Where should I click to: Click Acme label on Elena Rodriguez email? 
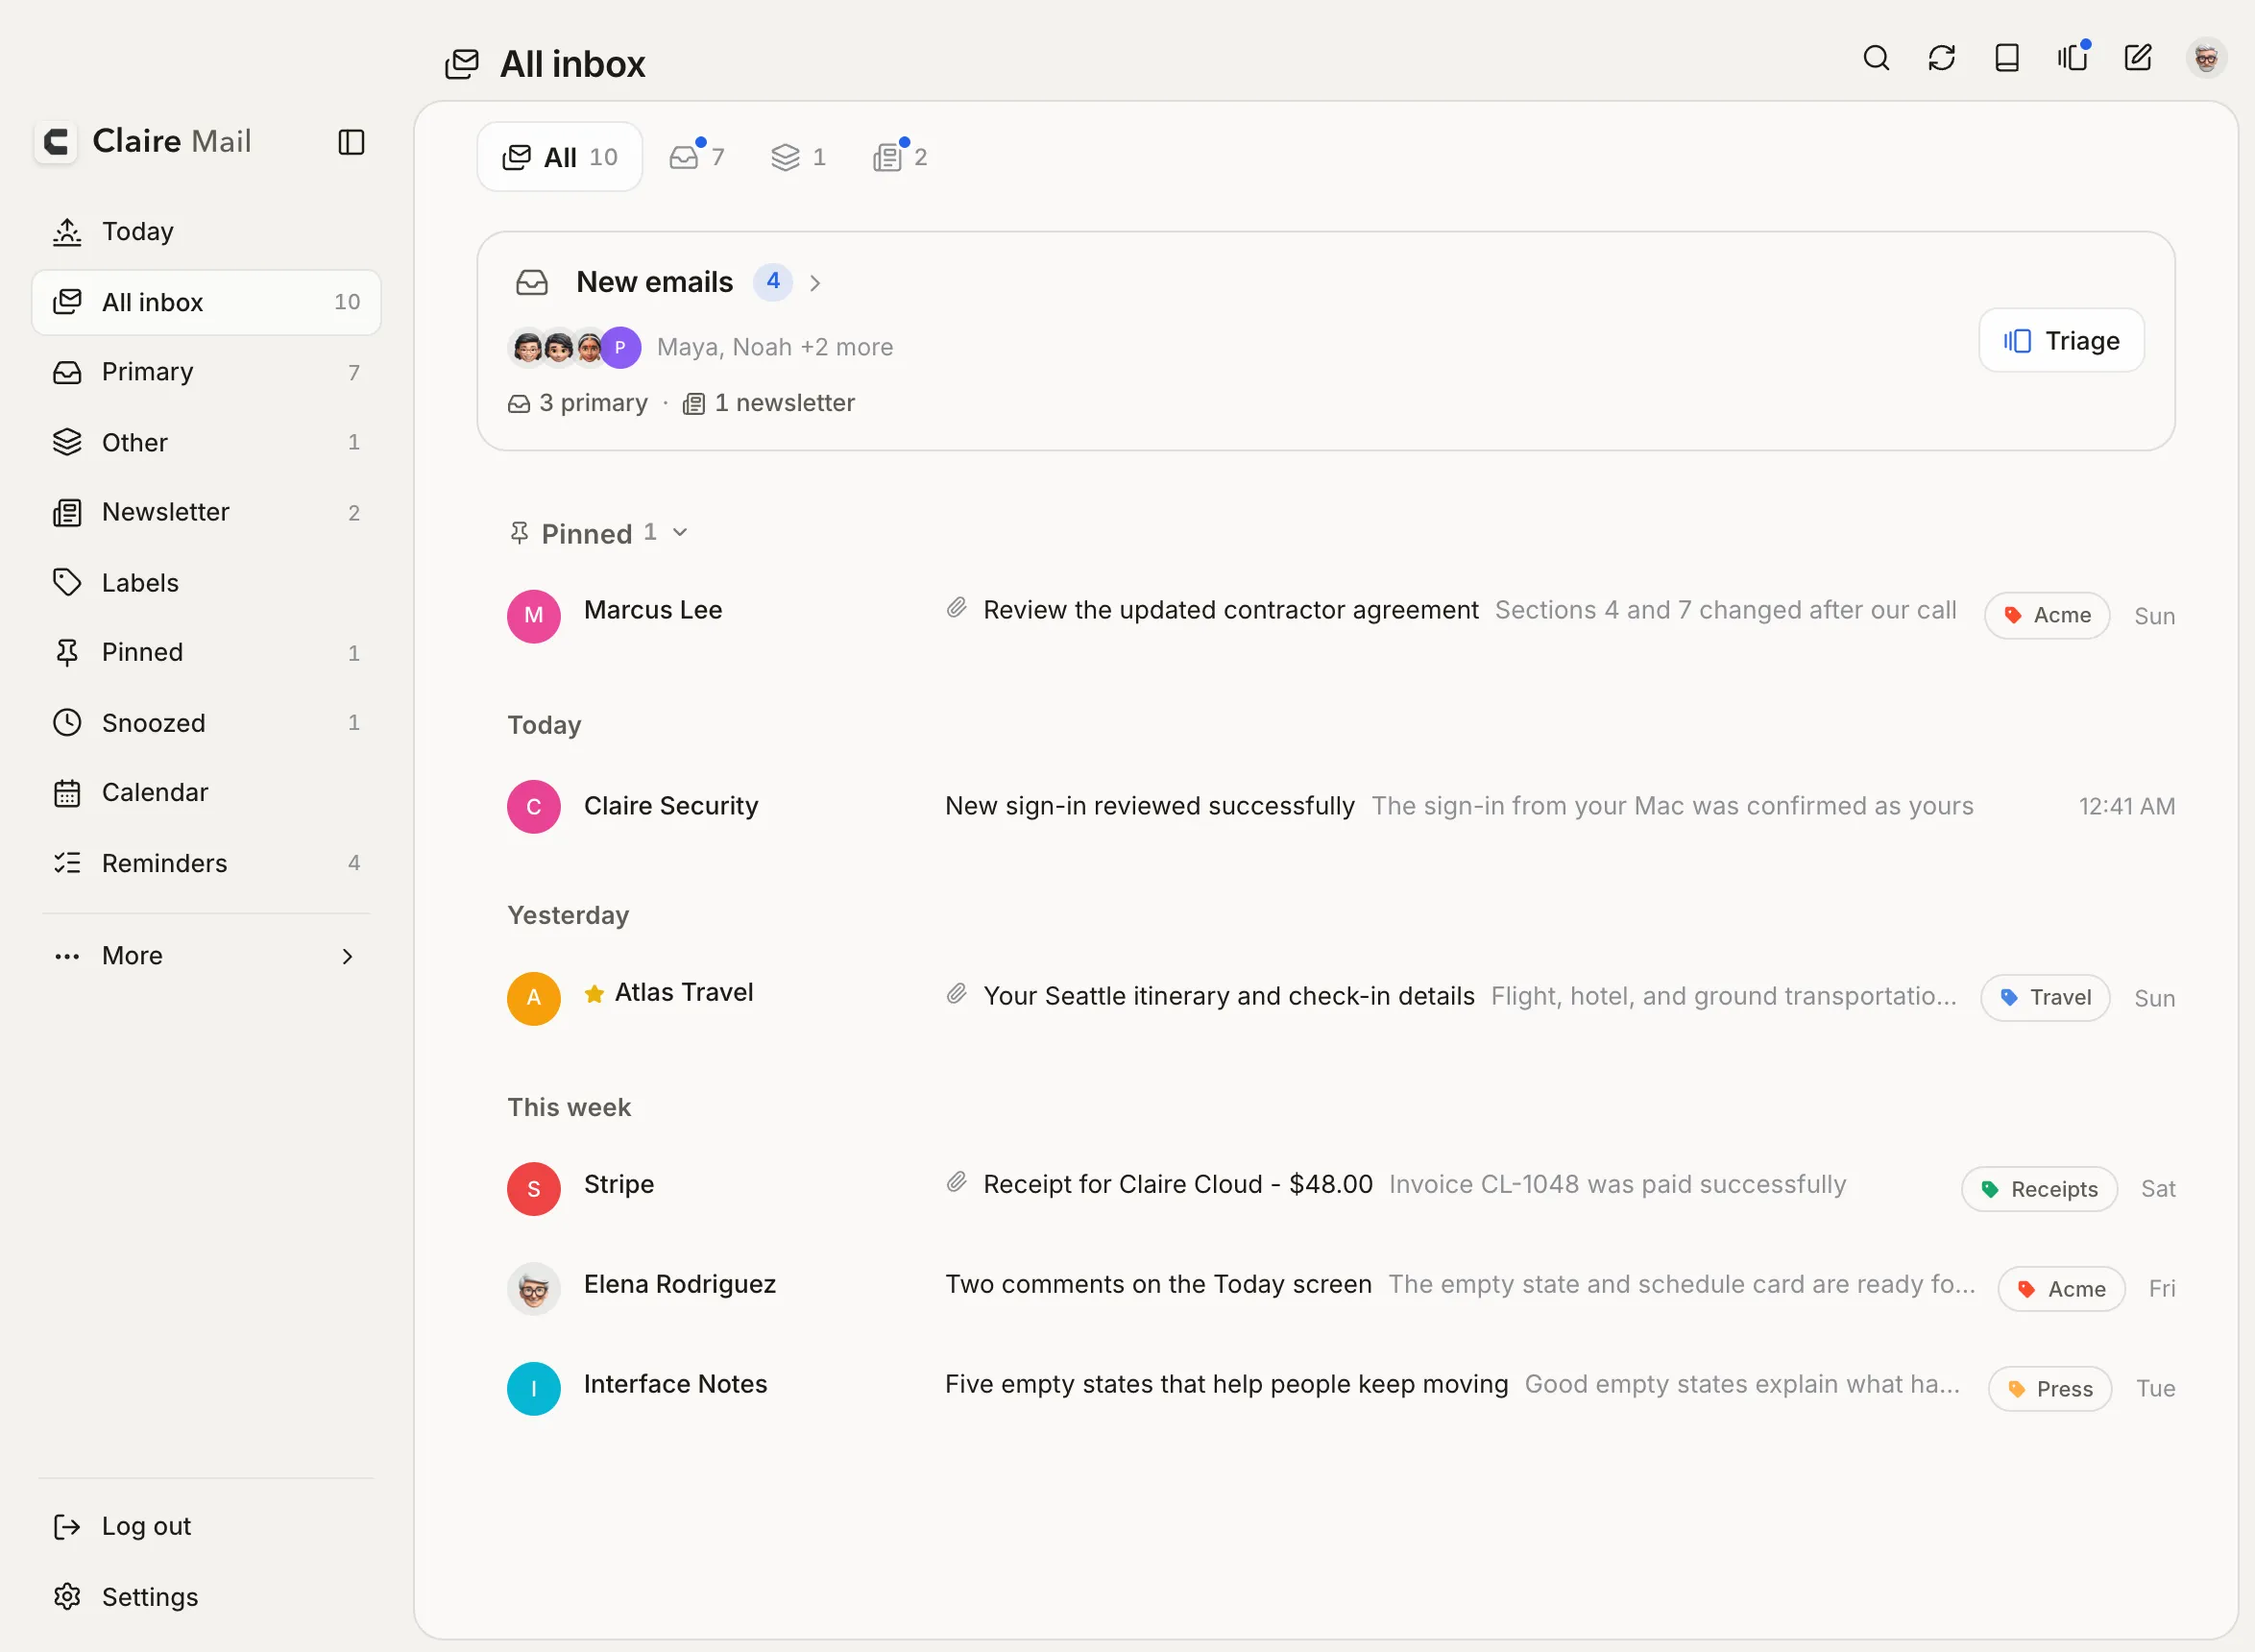click(x=2061, y=1289)
